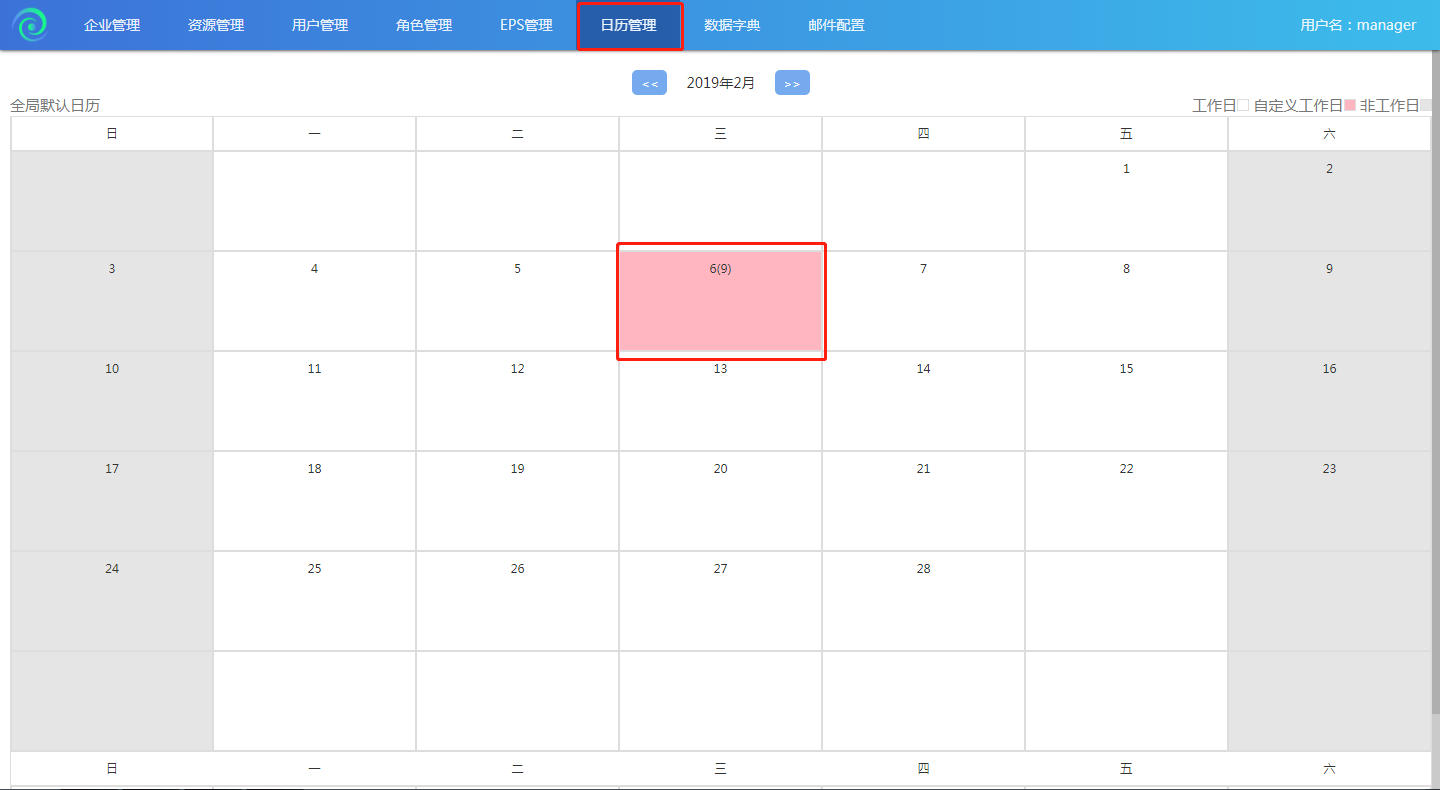This screenshot has width=1440, height=790.
Task: Click day 12 in the calendar
Action: [x=517, y=401]
